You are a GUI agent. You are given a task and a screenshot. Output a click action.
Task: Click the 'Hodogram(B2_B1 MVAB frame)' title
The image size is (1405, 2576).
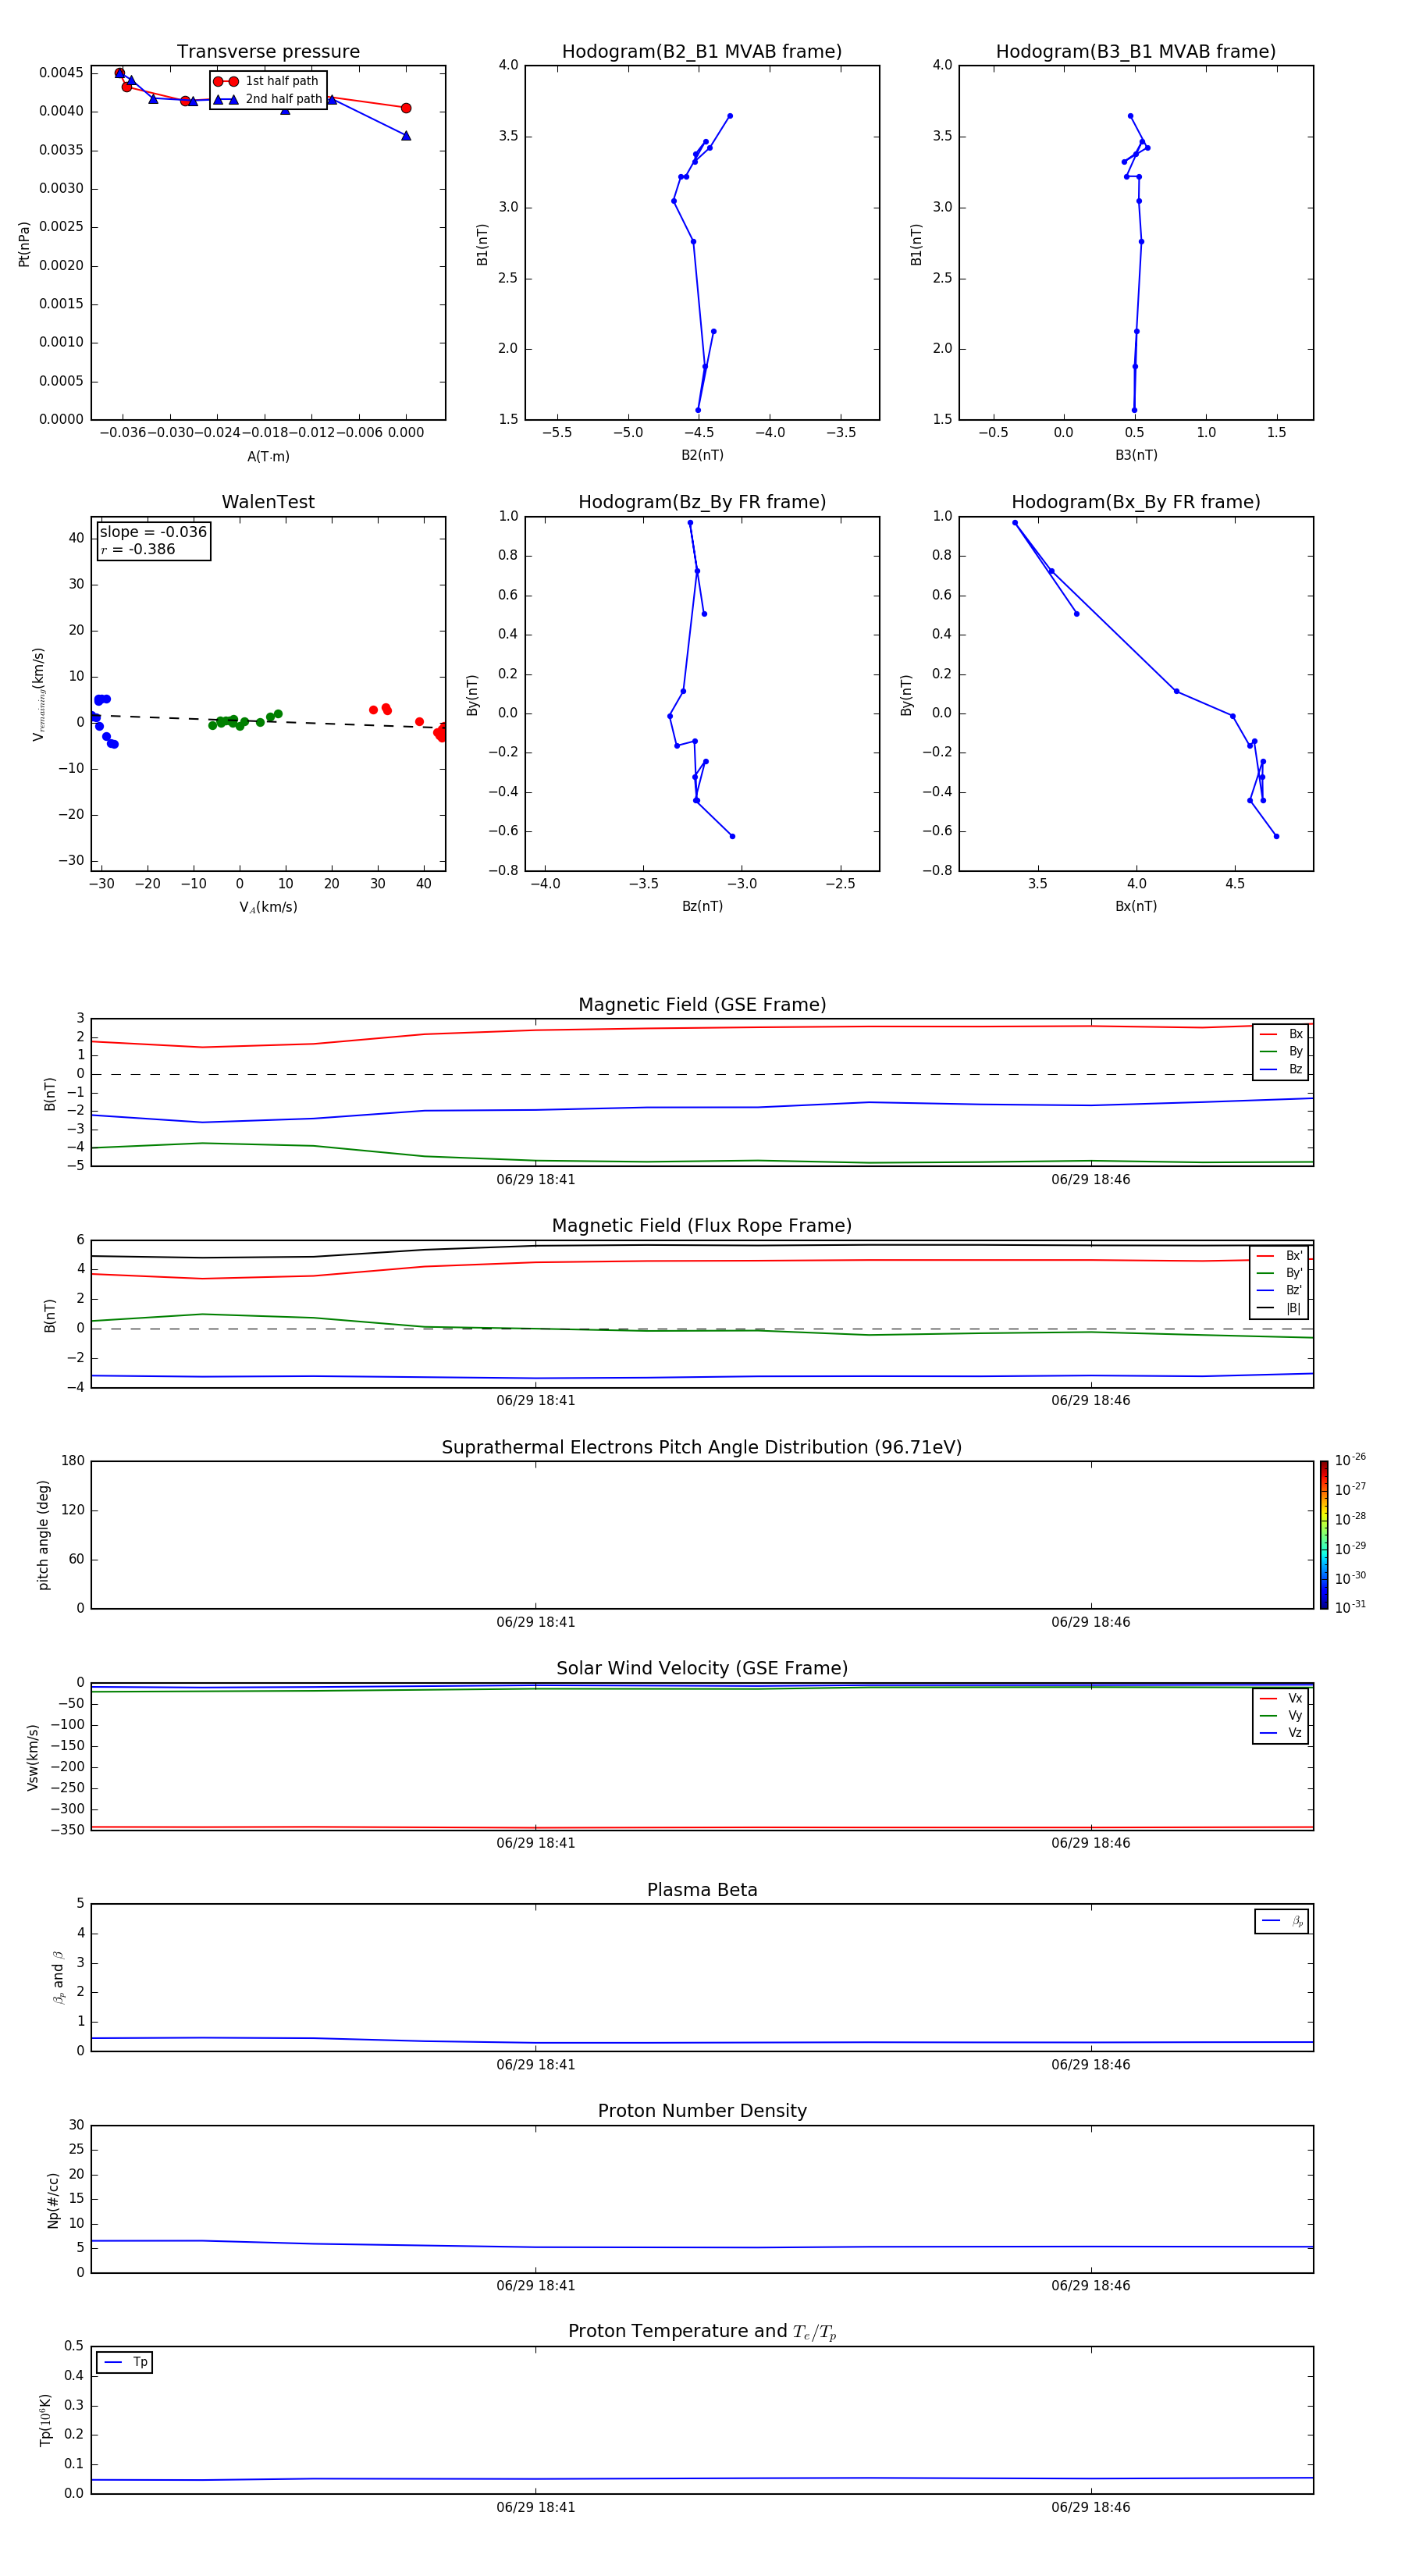[x=701, y=52]
